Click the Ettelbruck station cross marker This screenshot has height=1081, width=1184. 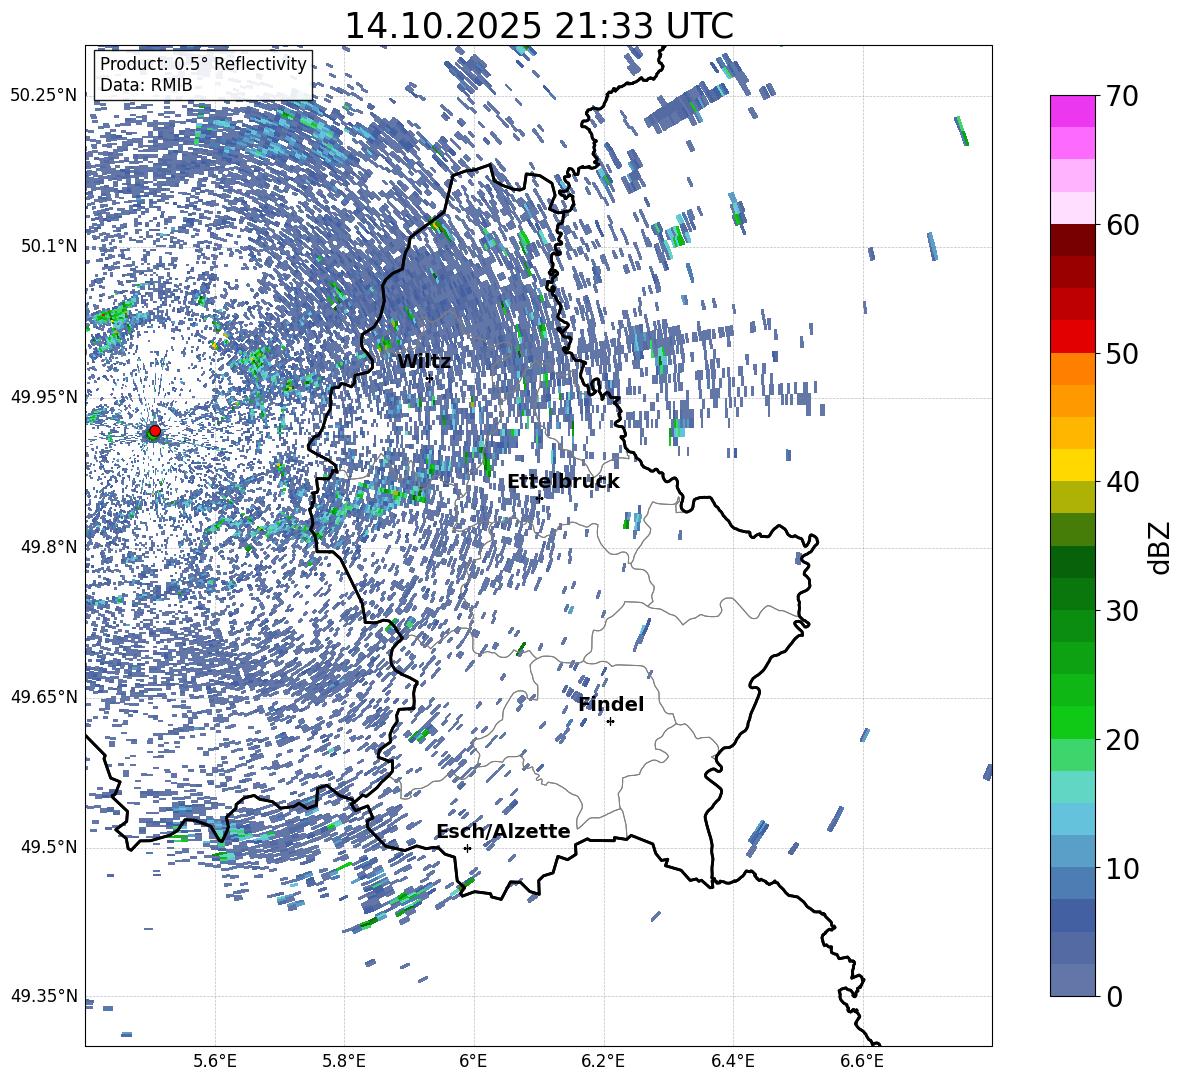click(539, 498)
